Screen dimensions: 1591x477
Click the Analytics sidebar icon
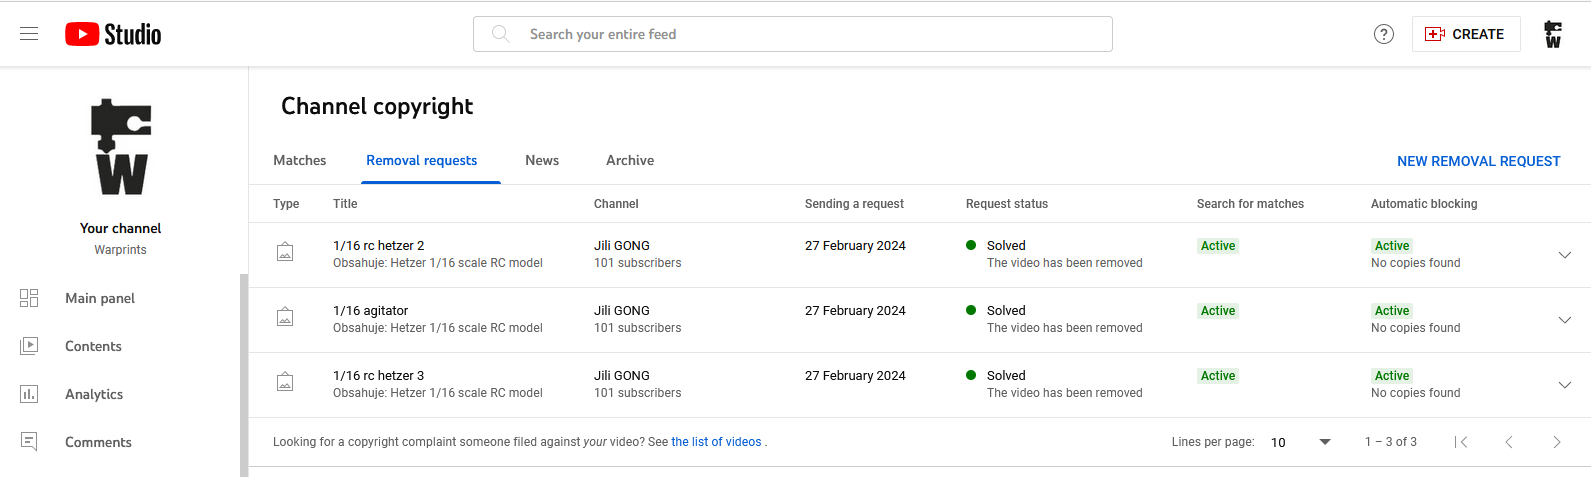(x=29, y=394)
